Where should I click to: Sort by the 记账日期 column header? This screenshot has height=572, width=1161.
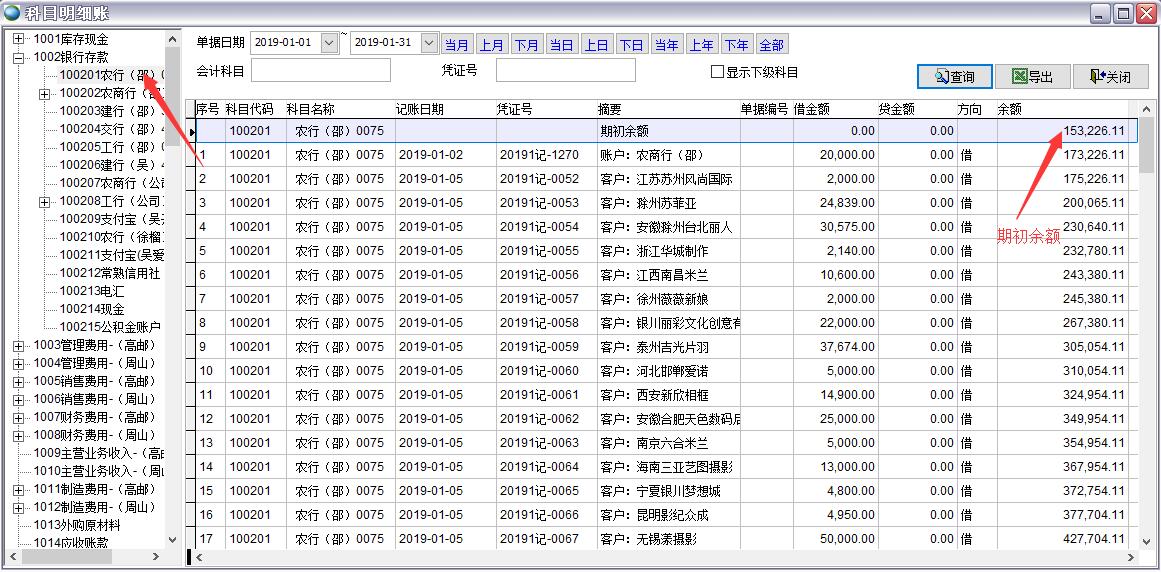[x=420, y=109]
